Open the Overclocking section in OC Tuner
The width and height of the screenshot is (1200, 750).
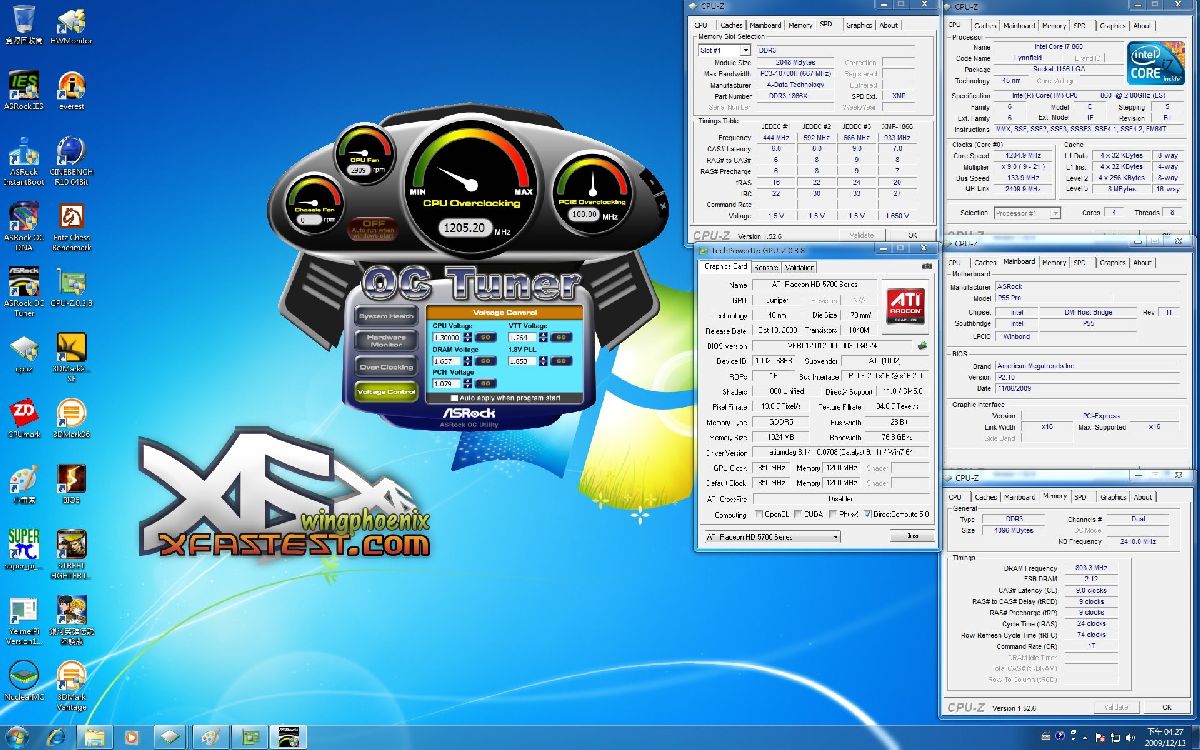(386, 367)
